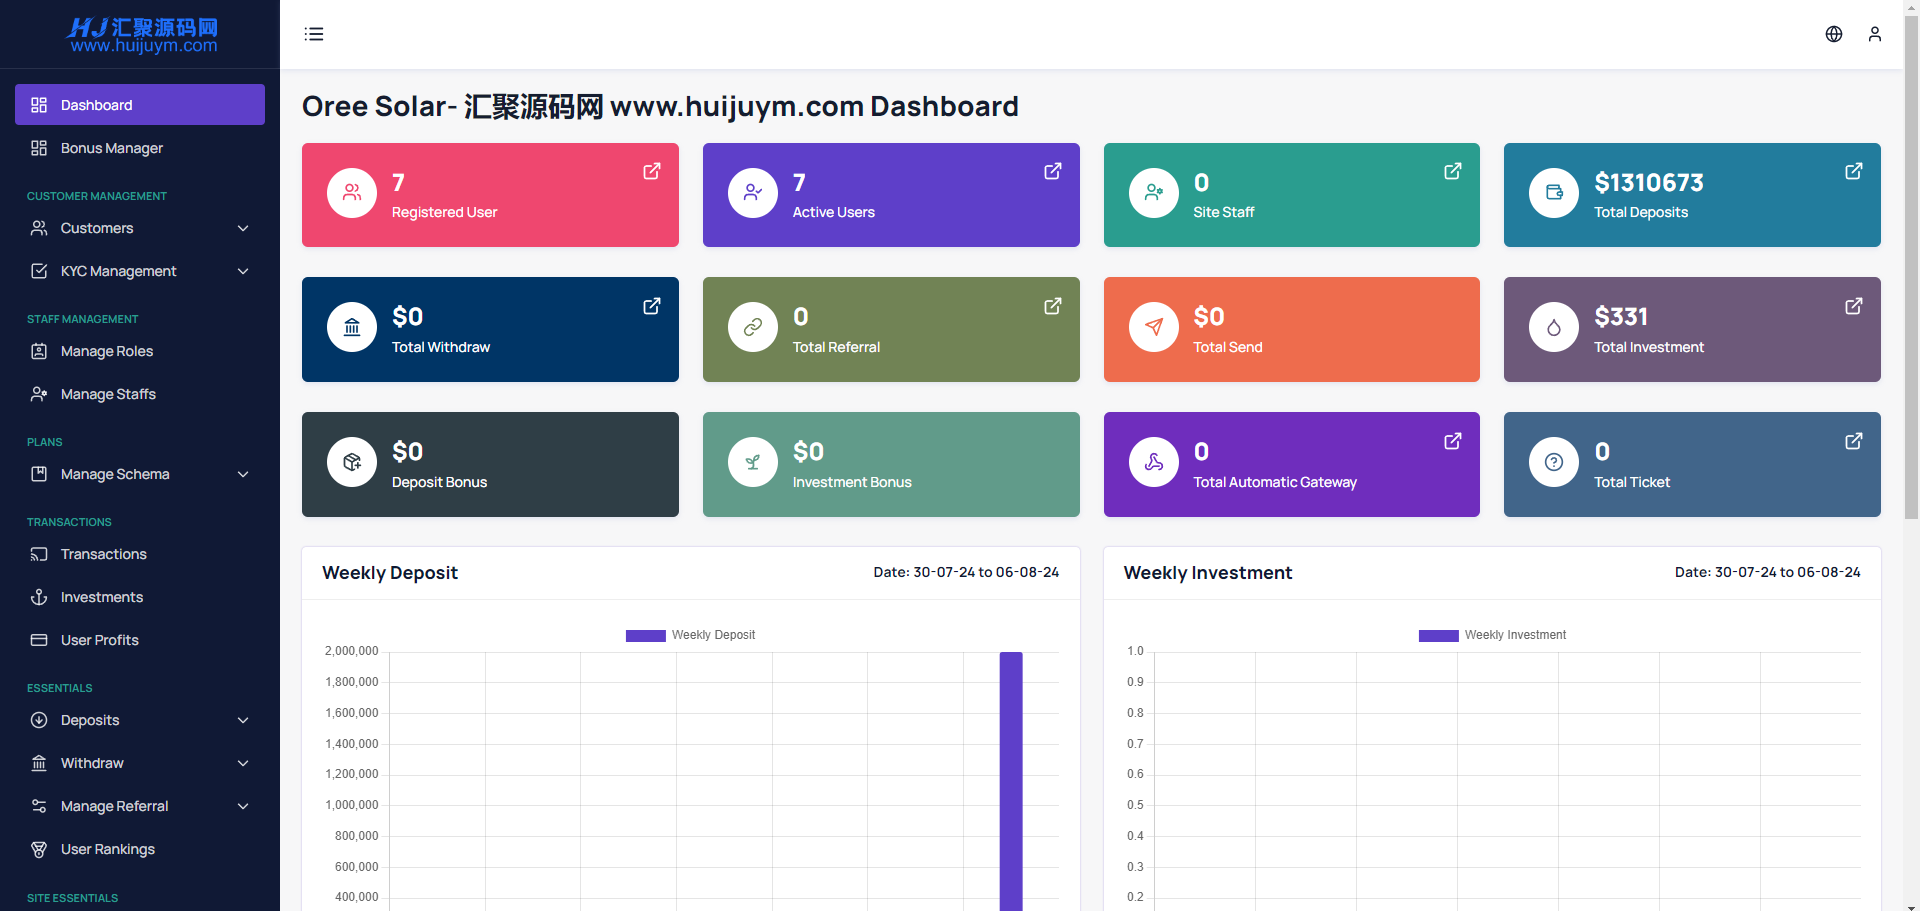The width and height of the screenshot is (1920, 911).
Task: Go to User Profits page
Action: [x=140, y=640]
